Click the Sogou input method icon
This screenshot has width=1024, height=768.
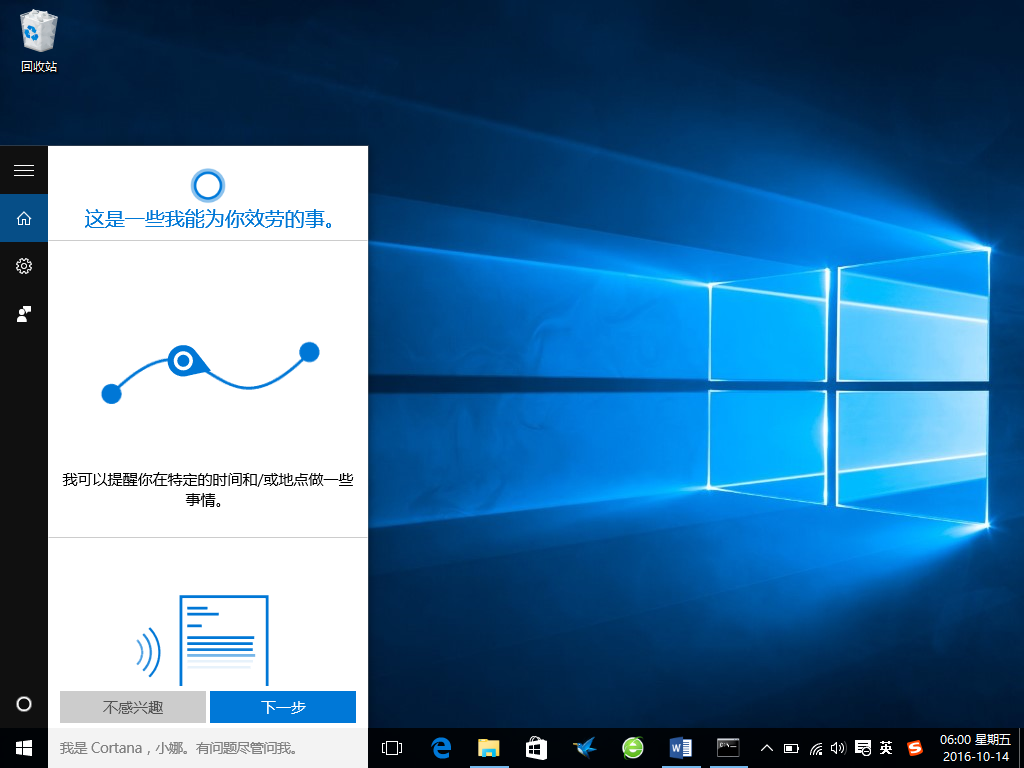pyautogui.click(x=915, y=748)
